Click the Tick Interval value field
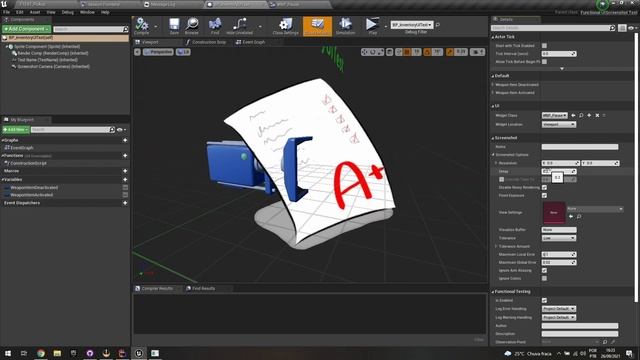 coord(559,54)
